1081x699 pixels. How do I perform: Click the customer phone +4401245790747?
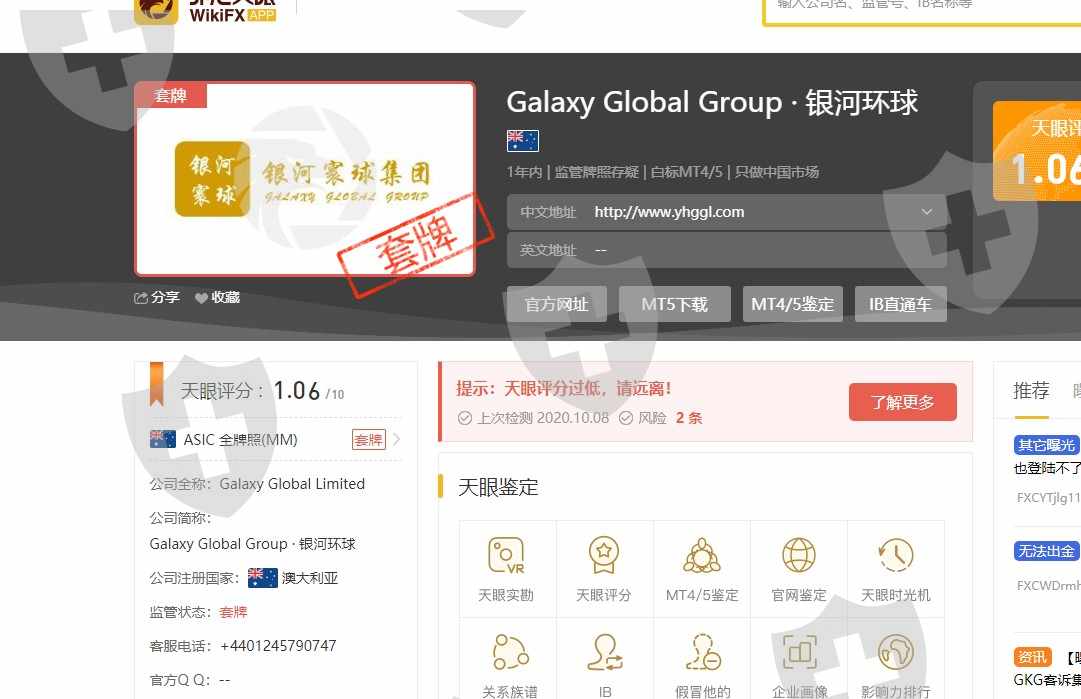(x=278, y=646)
